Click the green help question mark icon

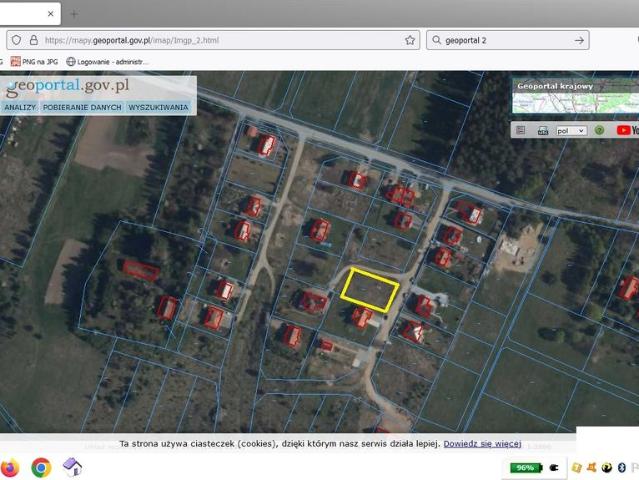[599, 130]
